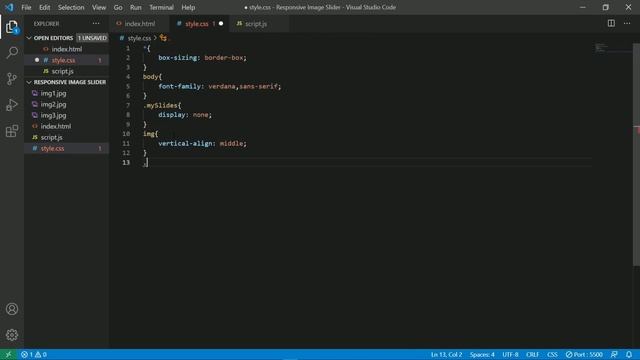Open the Source Control view
This screenshot has width=640, height=360.
(x=12, y=79)
